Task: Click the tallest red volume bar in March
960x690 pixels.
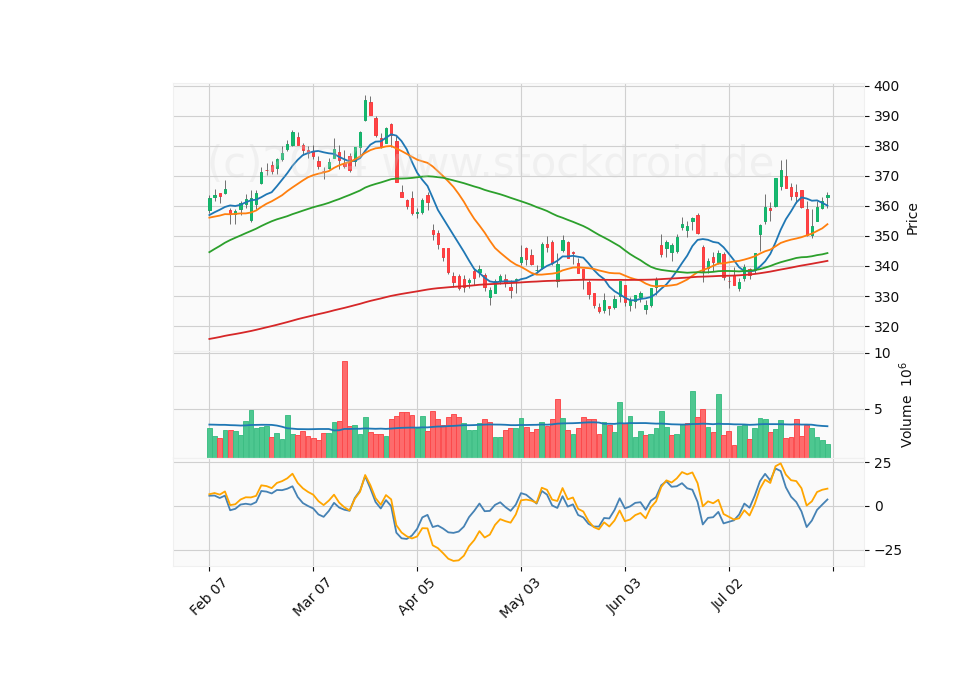Action: click(x=345, y=410)
